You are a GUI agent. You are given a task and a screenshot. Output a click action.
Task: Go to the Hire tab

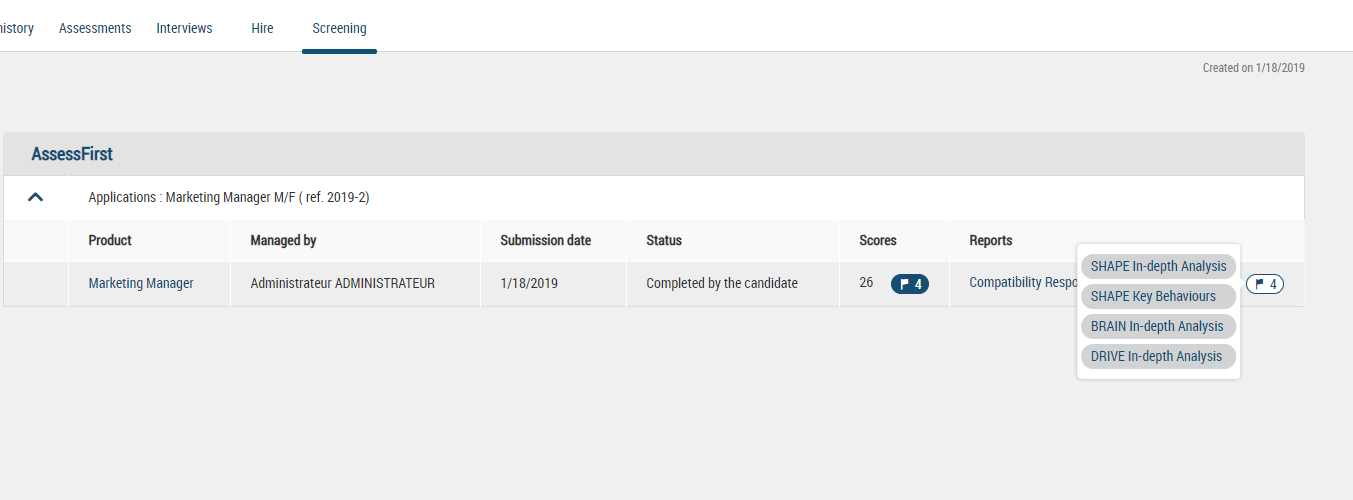262,28
